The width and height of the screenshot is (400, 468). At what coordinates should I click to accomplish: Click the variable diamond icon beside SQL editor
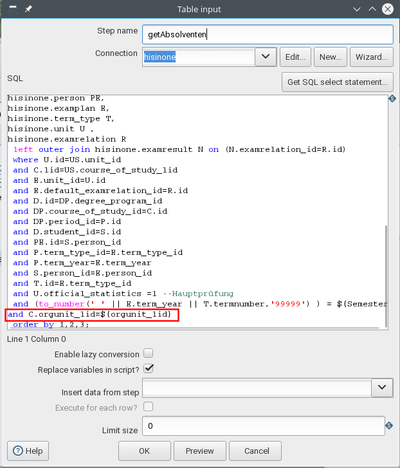[x=392, y=99]
